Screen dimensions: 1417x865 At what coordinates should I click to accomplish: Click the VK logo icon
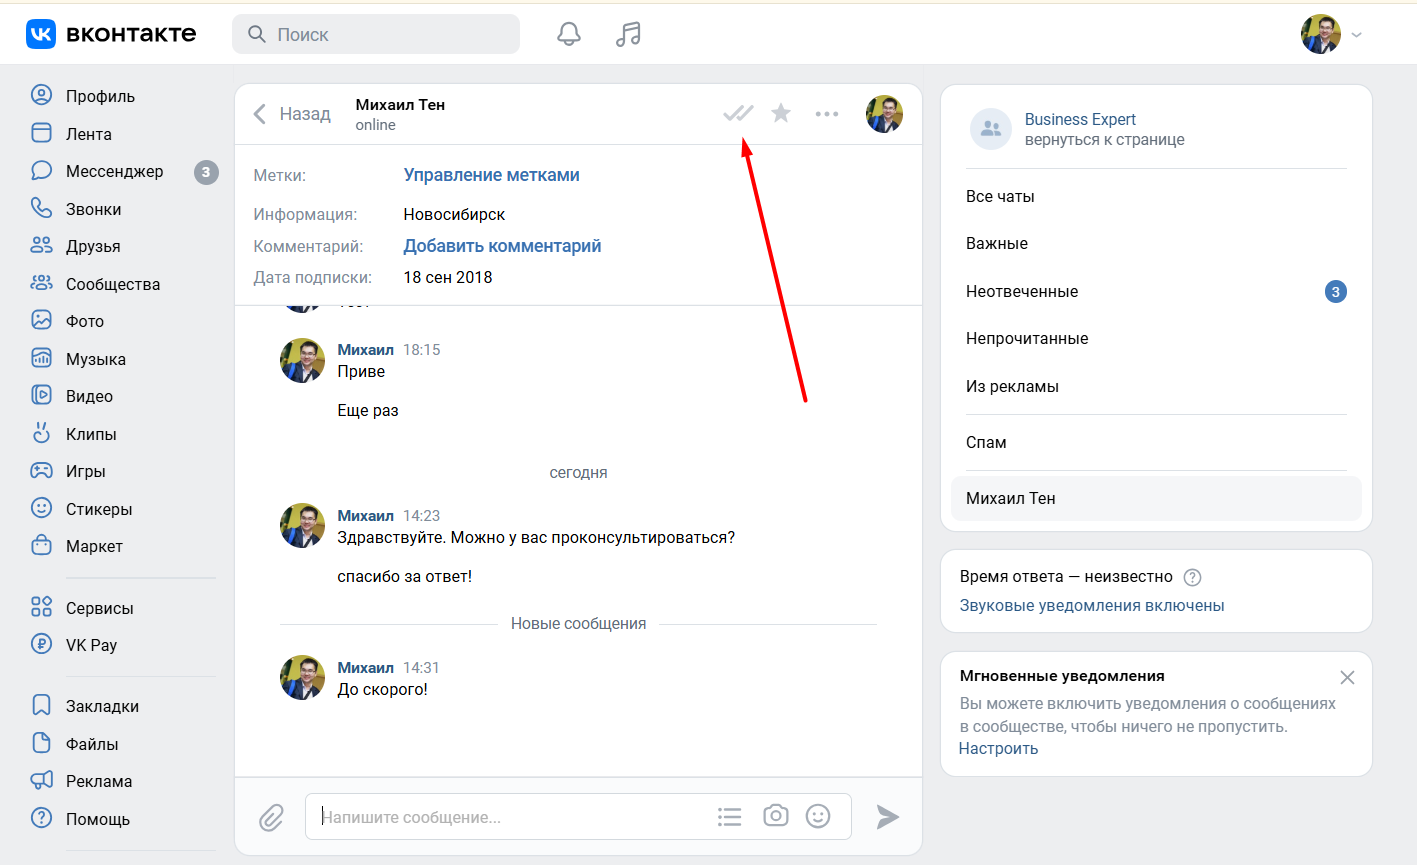pos(41,34)
